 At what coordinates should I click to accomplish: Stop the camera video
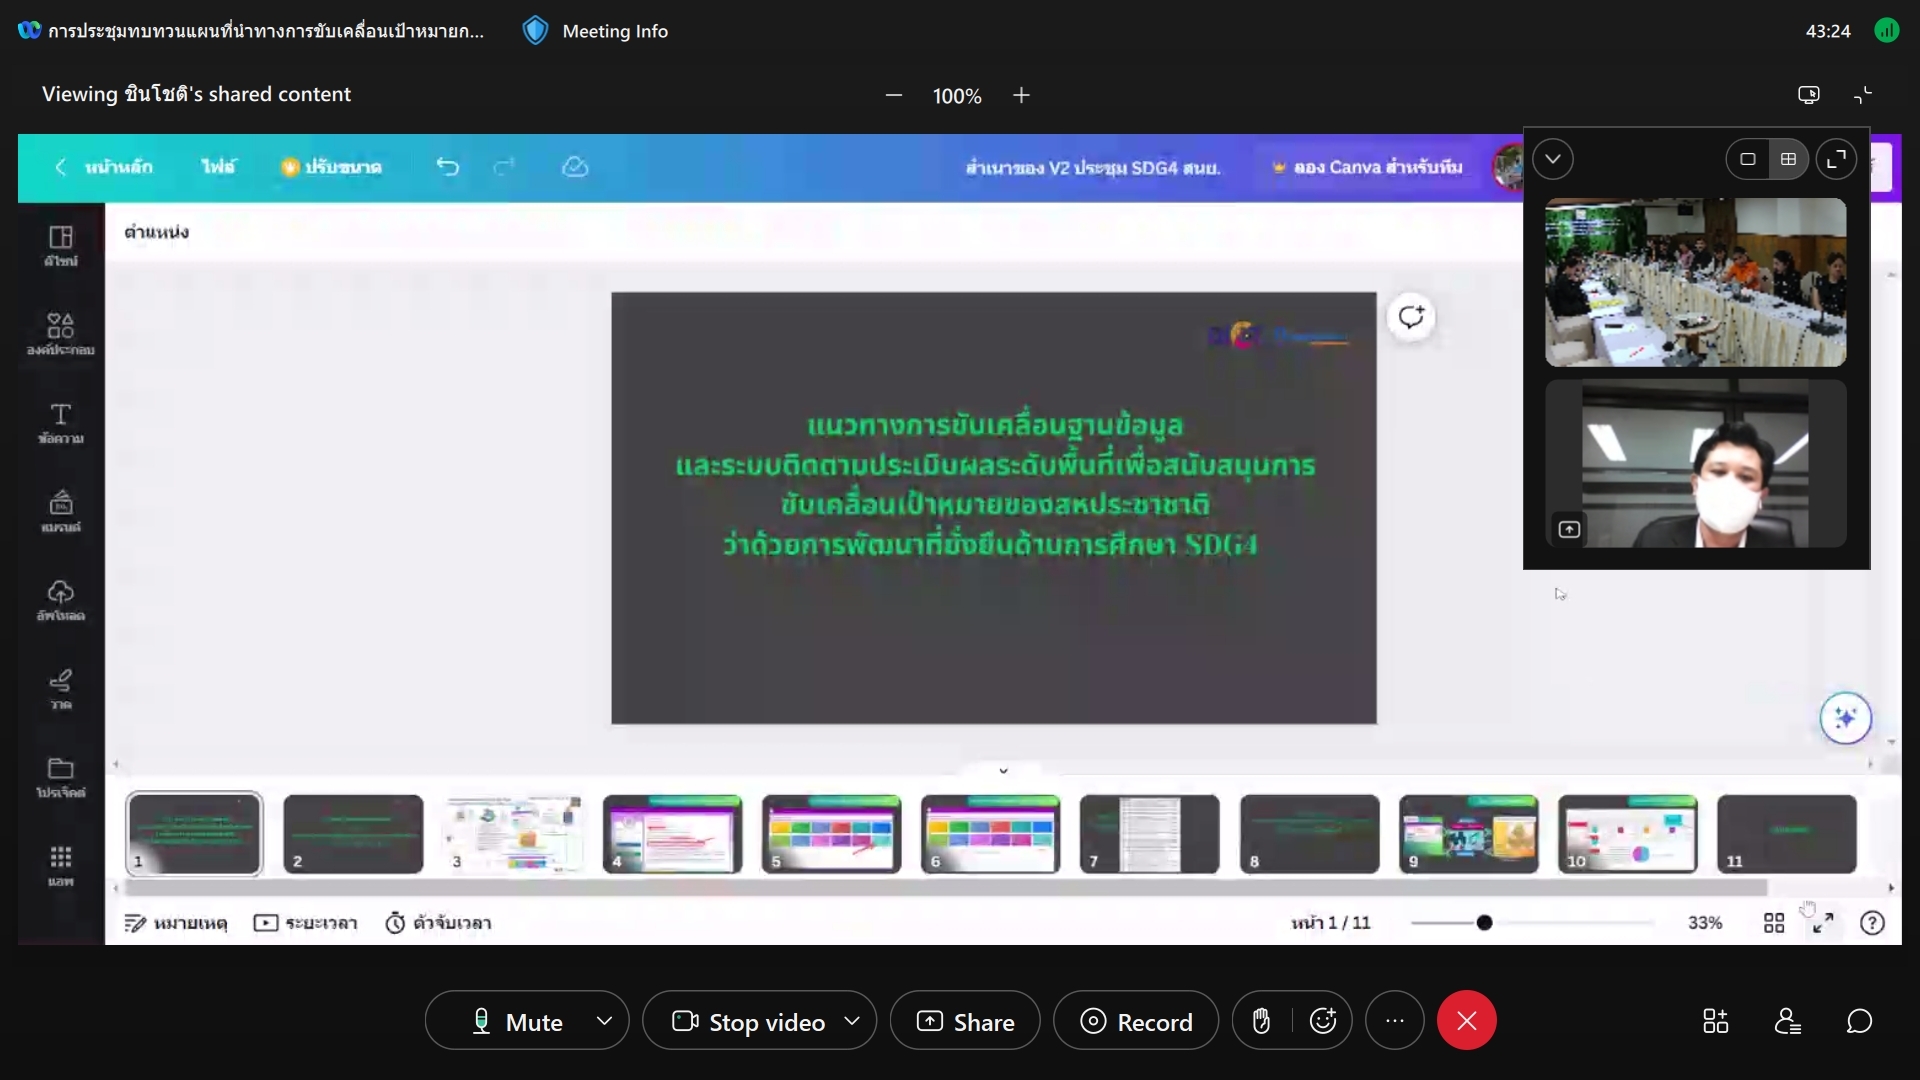749,1021
